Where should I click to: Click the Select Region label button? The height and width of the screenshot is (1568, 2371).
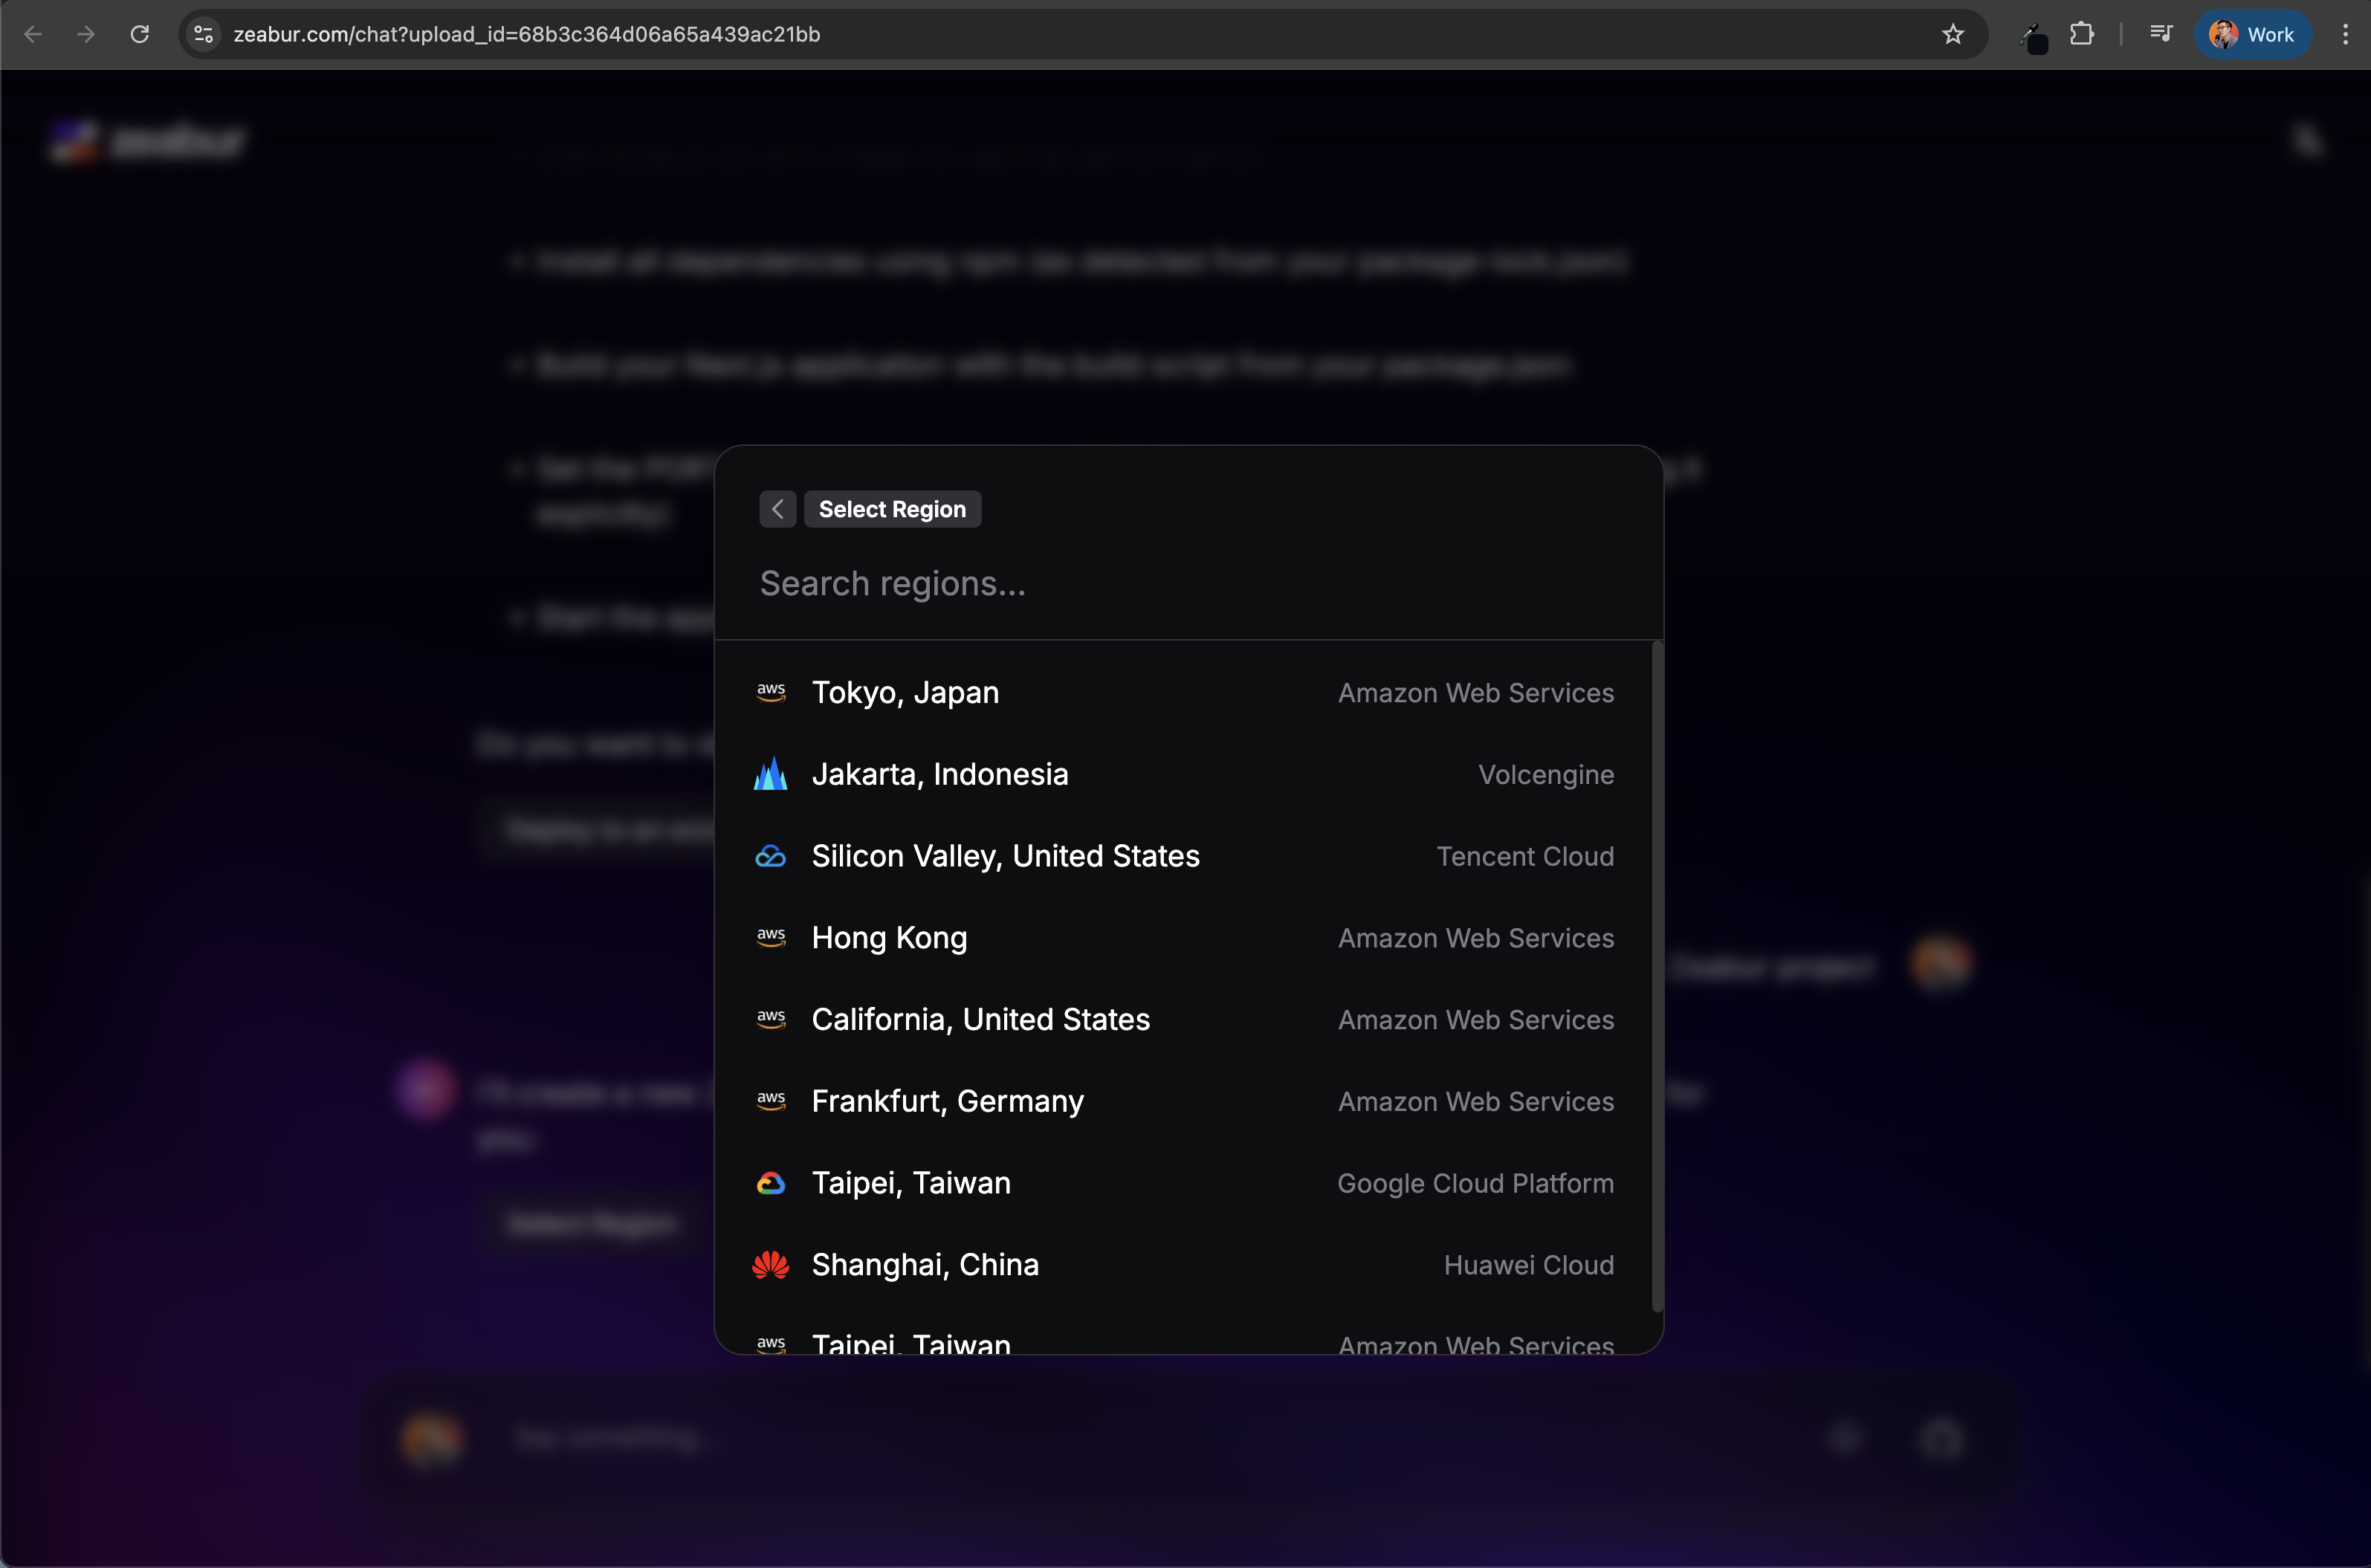pyautogui.click(x=892, y=509)
